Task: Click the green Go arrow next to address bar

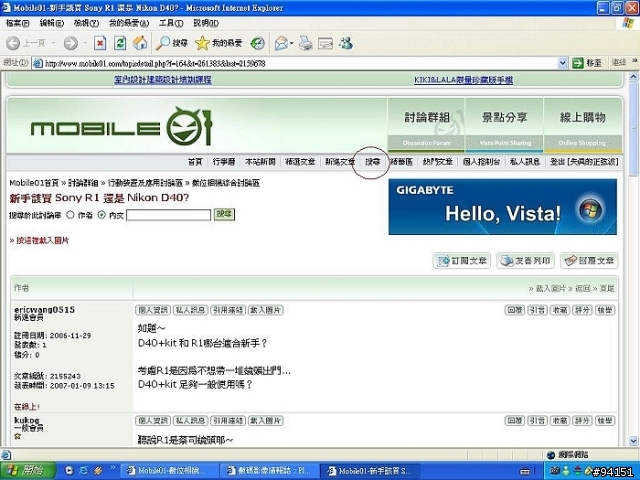Action: click(578, 63)
